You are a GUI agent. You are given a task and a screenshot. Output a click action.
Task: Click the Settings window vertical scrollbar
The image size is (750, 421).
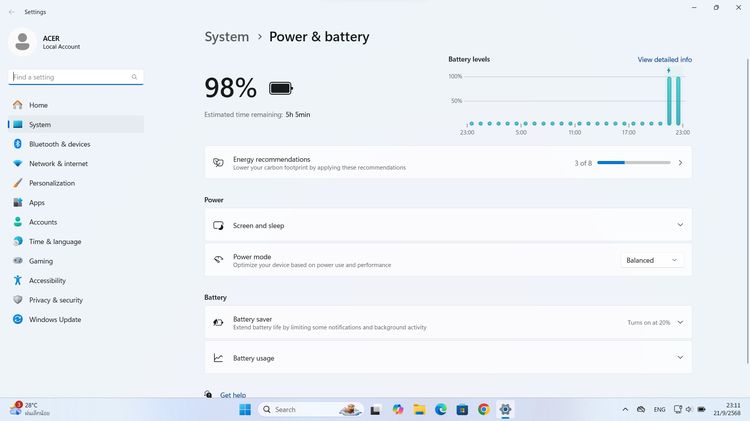[747, 210]
